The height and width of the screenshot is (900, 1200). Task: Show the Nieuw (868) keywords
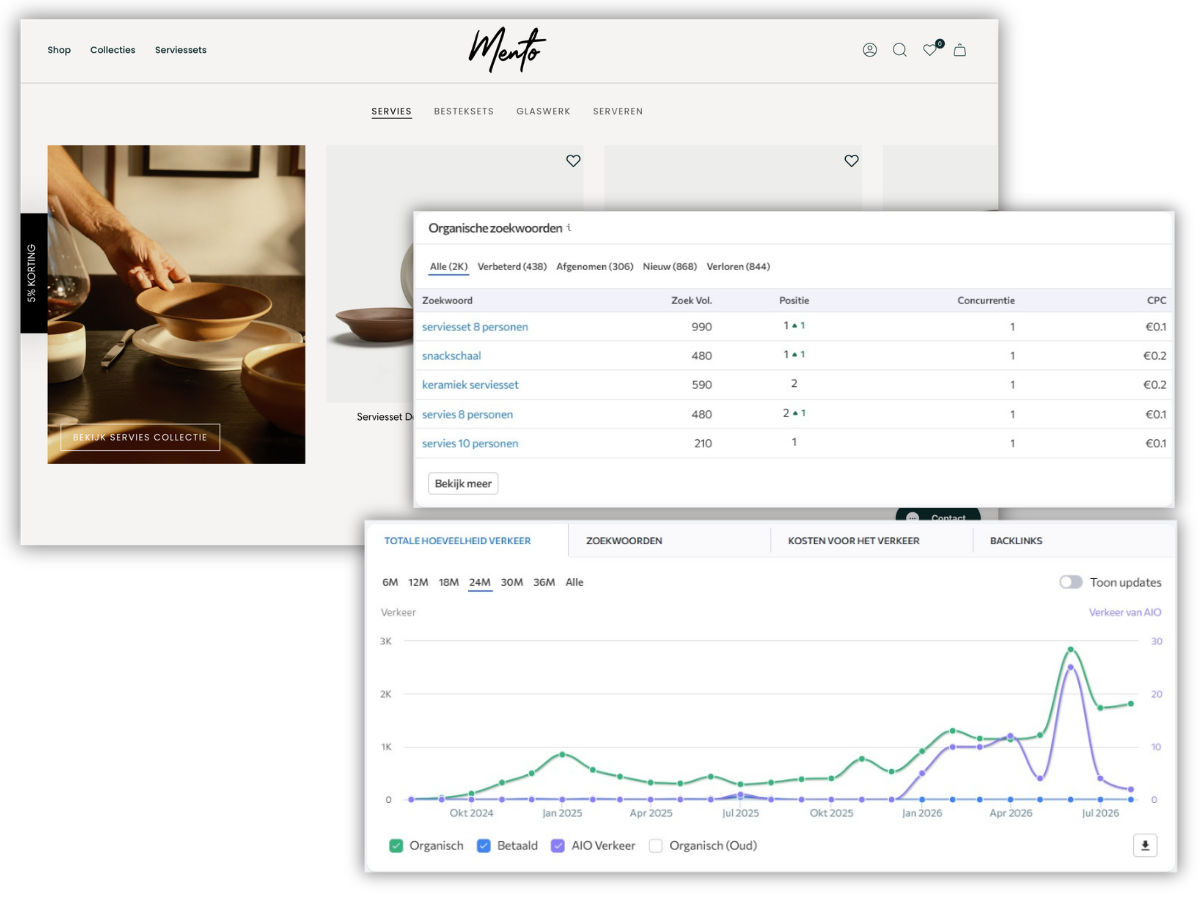(x=670, y=267)
